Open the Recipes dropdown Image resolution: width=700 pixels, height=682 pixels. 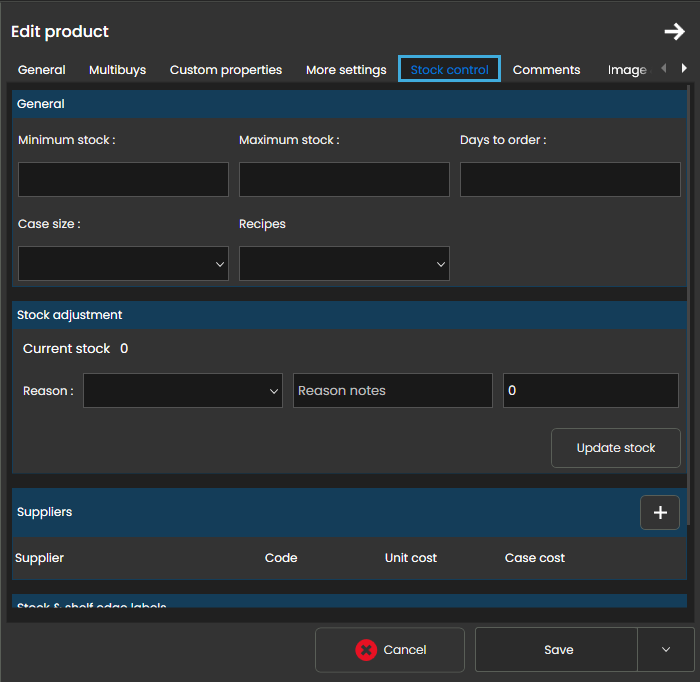344,264
